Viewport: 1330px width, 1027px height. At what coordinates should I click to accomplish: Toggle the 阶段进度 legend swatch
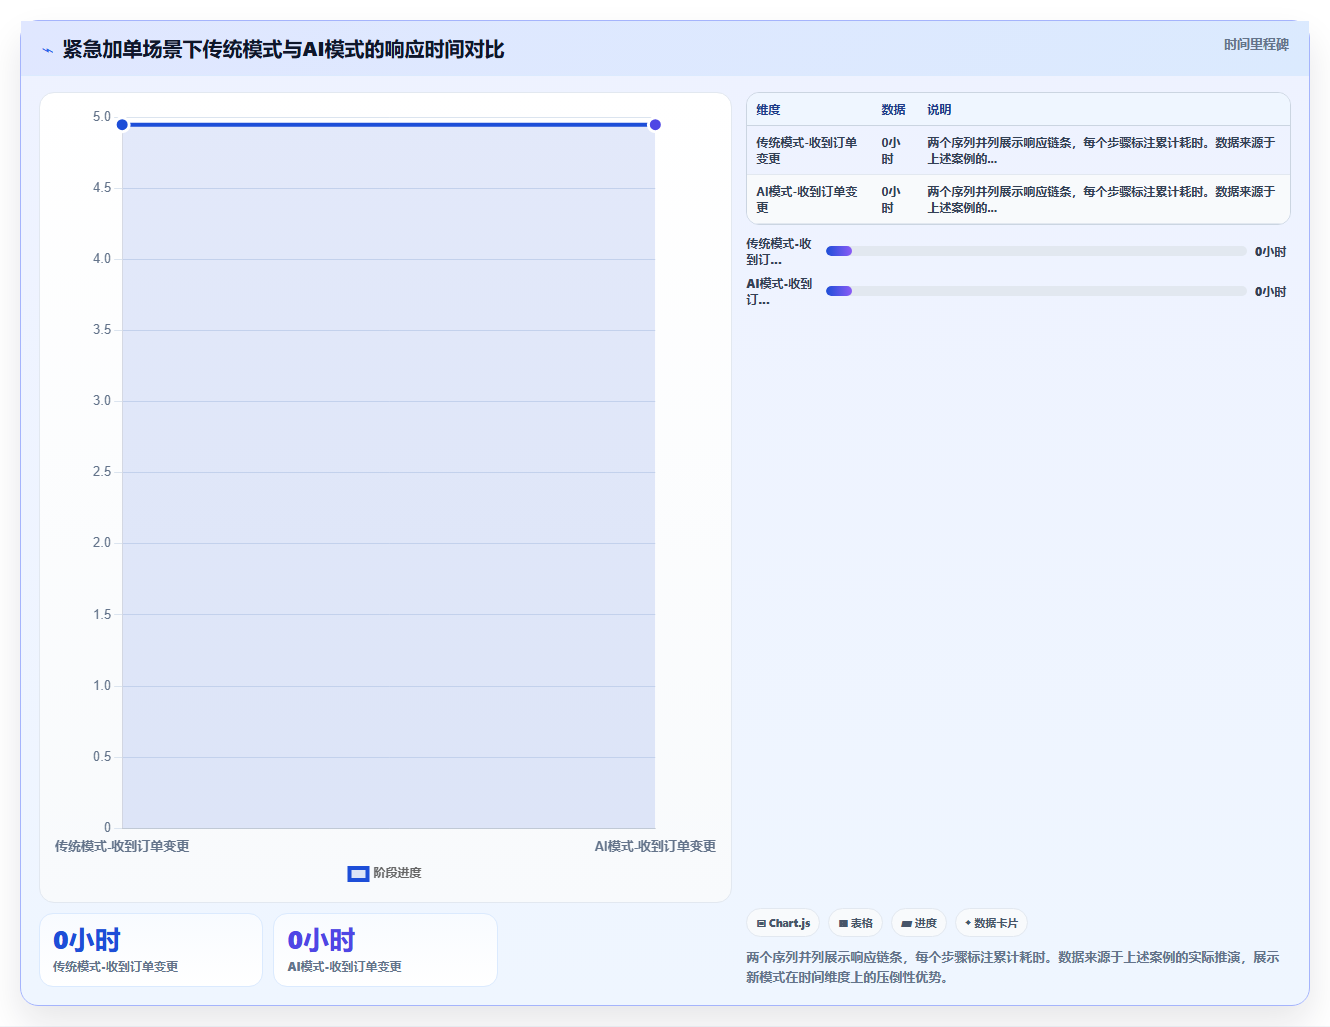[358, 874]
